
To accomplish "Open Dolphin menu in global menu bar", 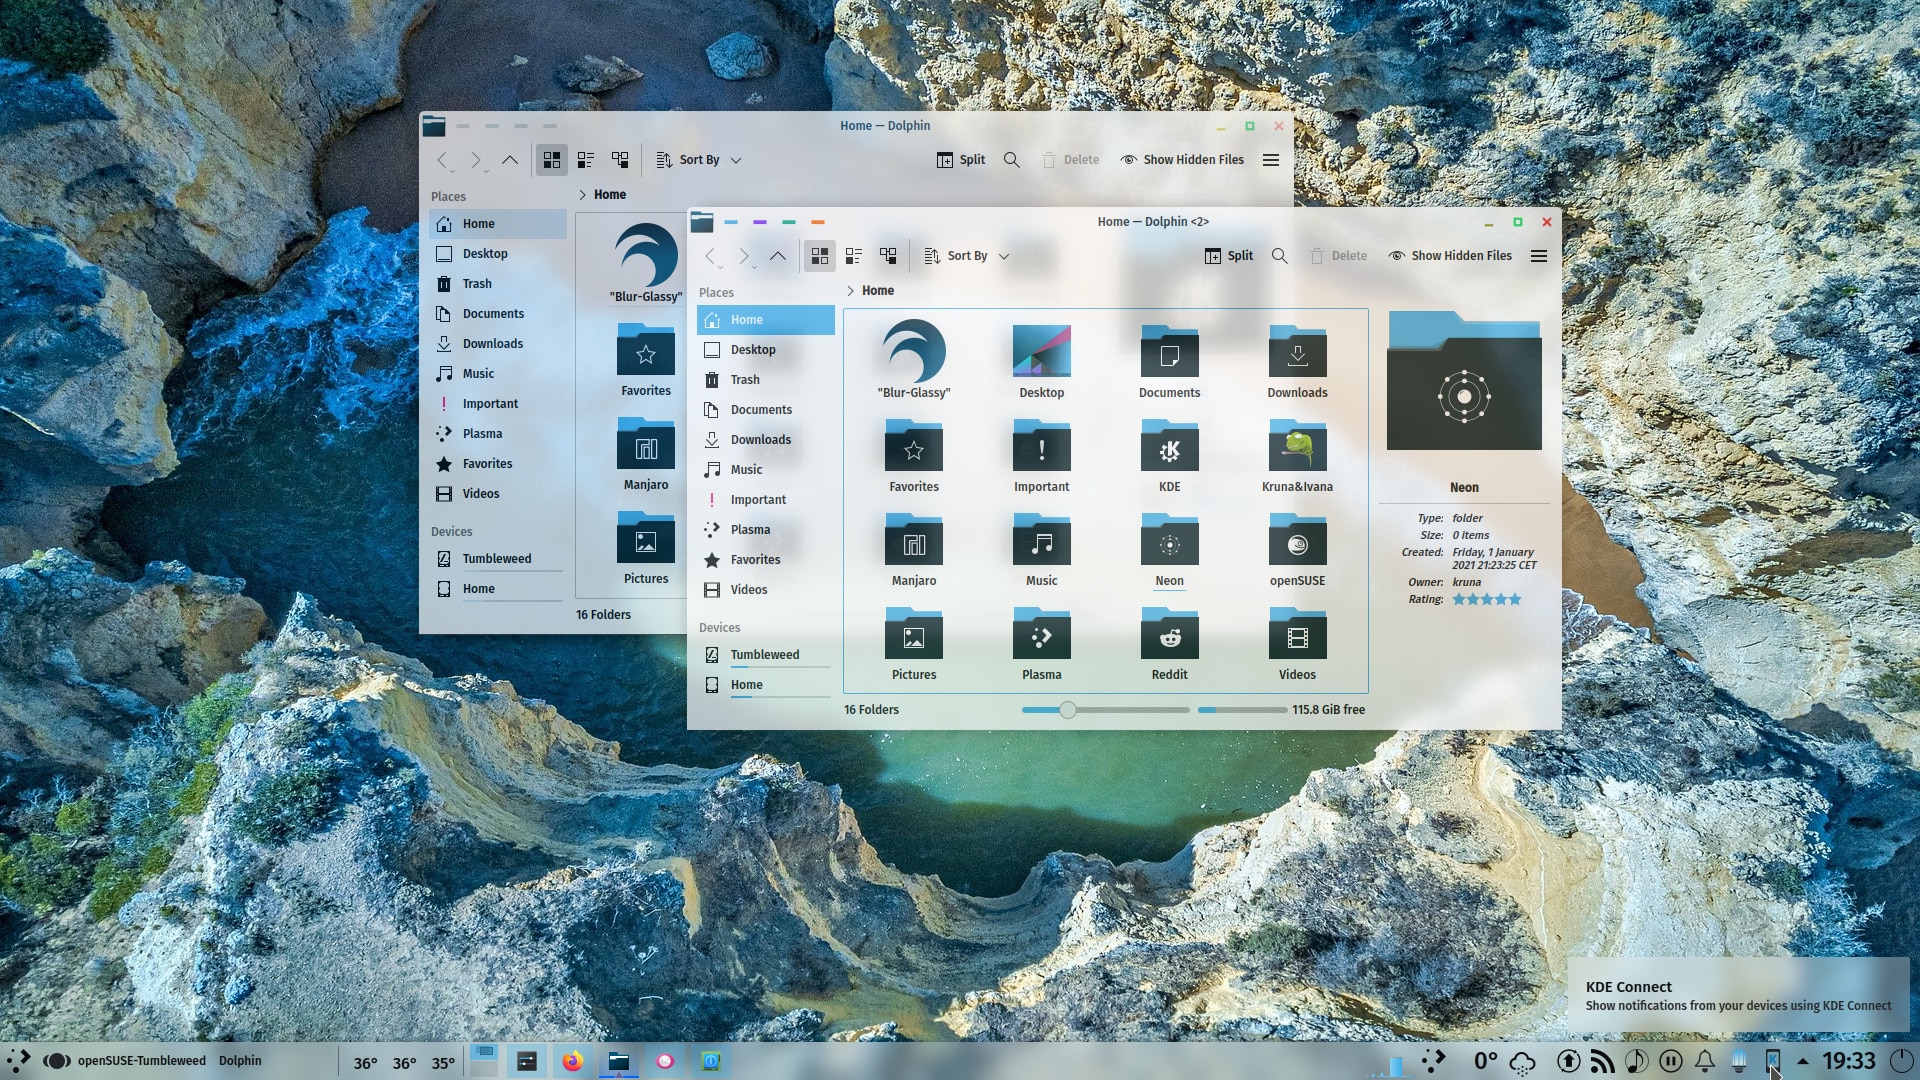I will (240, 1061).
